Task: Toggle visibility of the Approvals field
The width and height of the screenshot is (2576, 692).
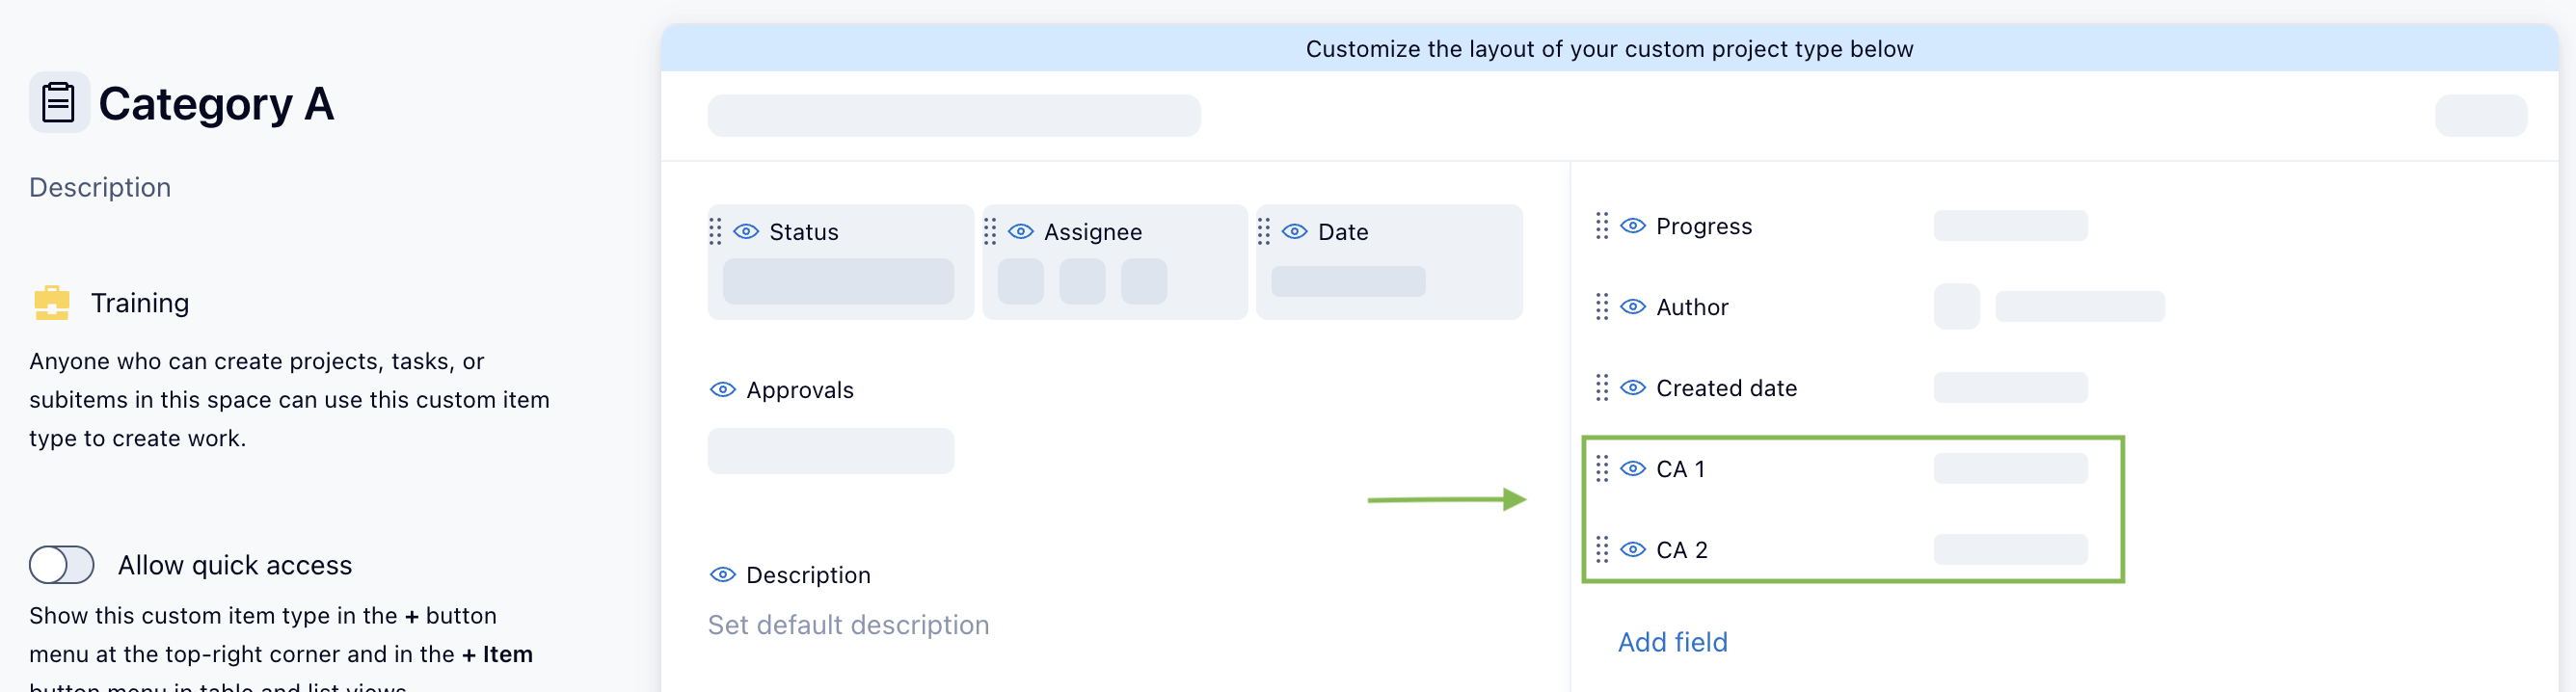Action: pos(723,390)
